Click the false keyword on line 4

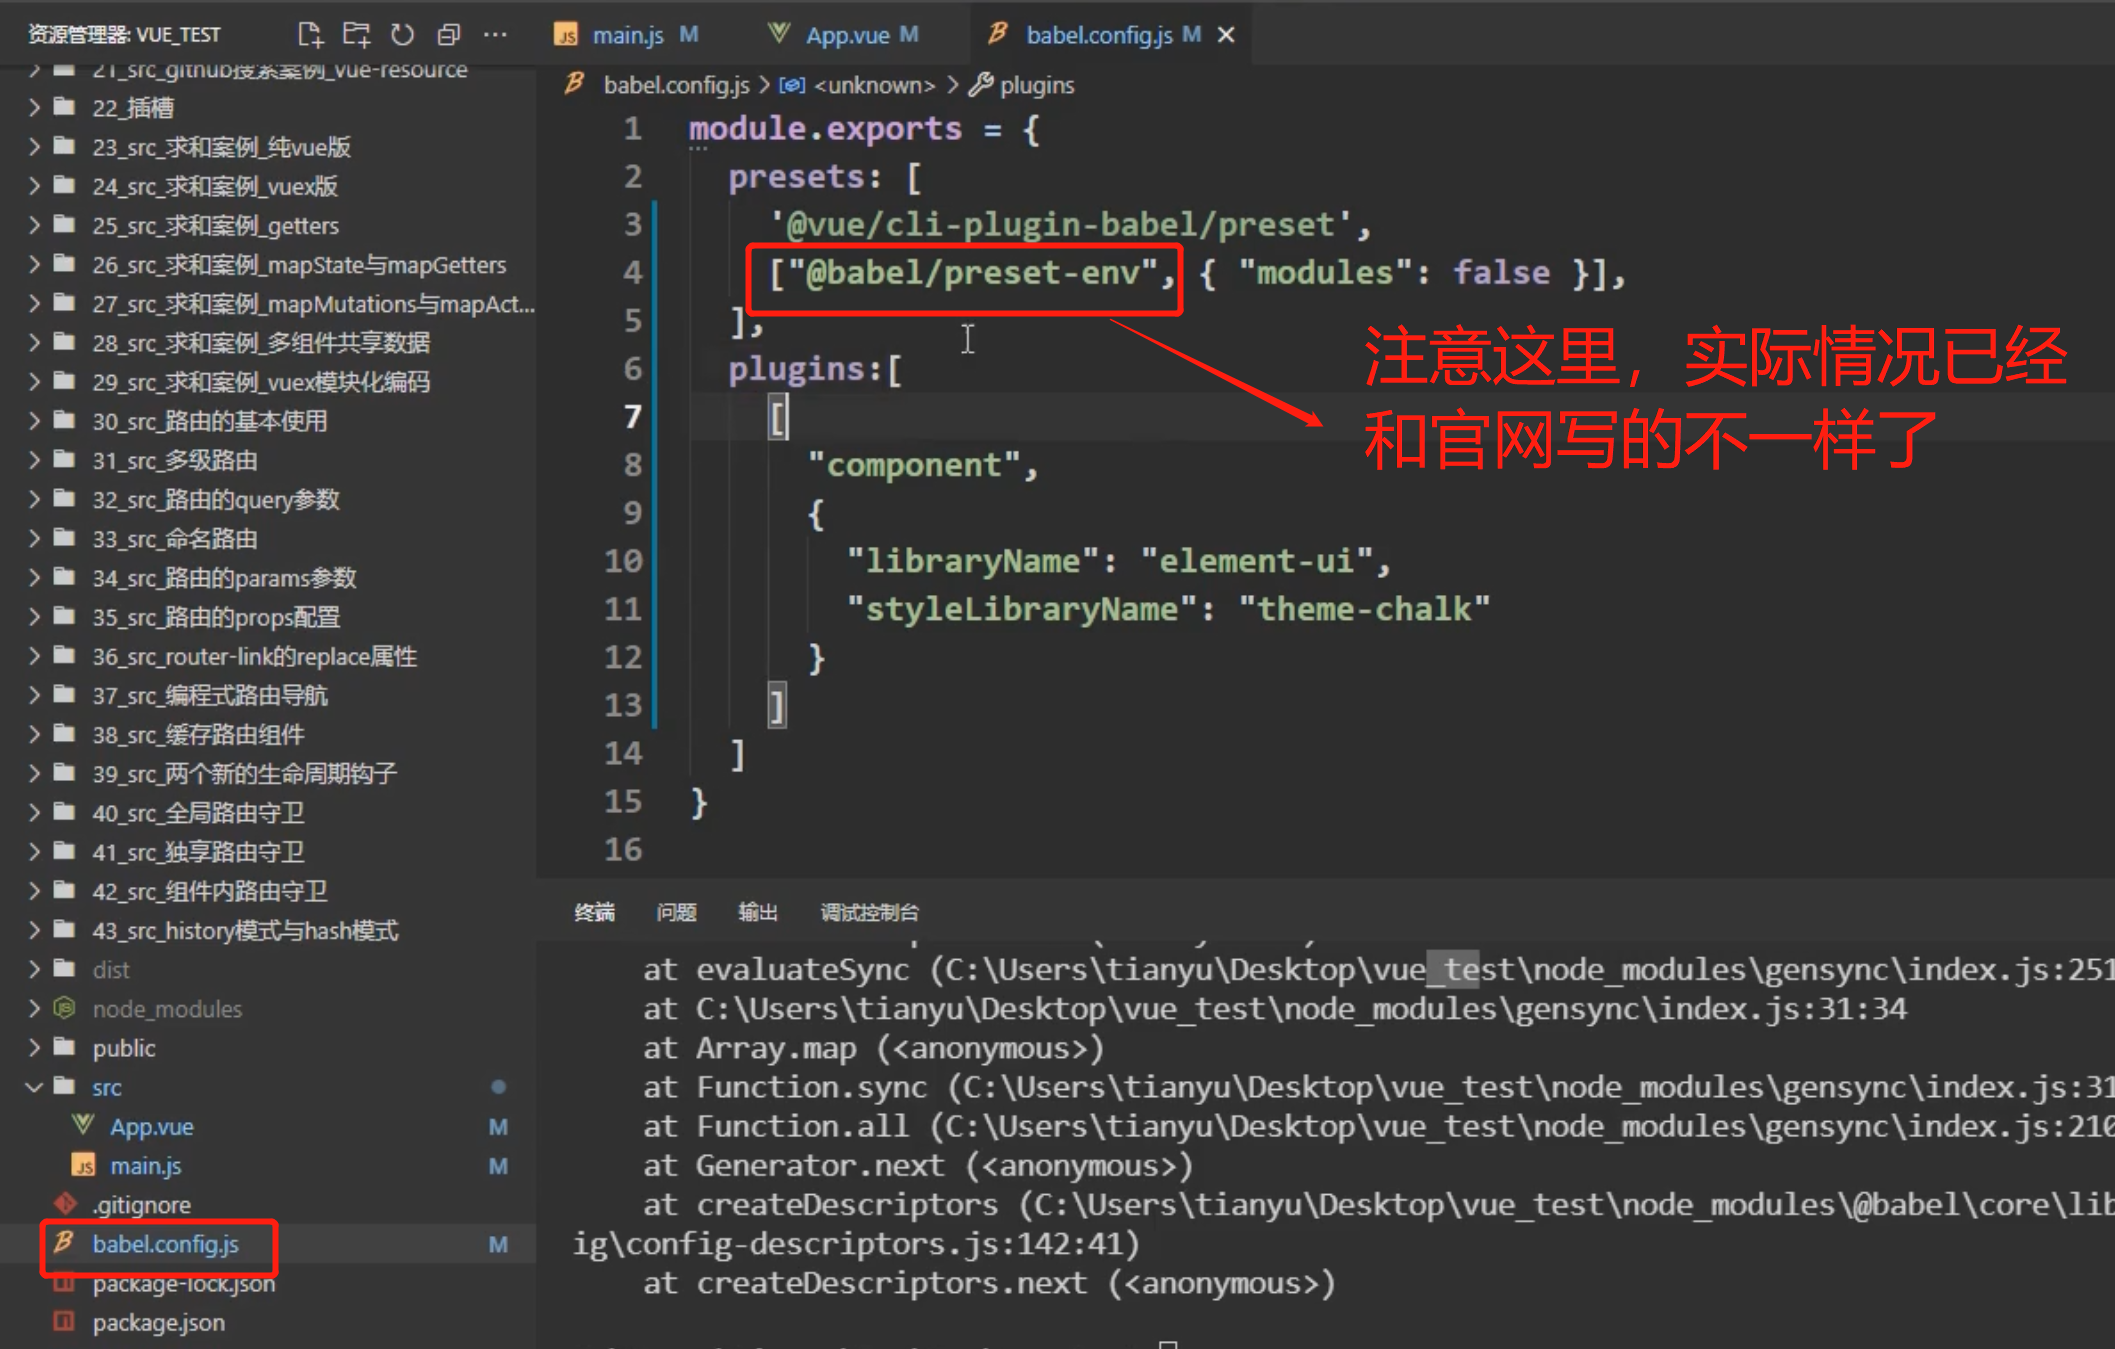coord(1501,273)
